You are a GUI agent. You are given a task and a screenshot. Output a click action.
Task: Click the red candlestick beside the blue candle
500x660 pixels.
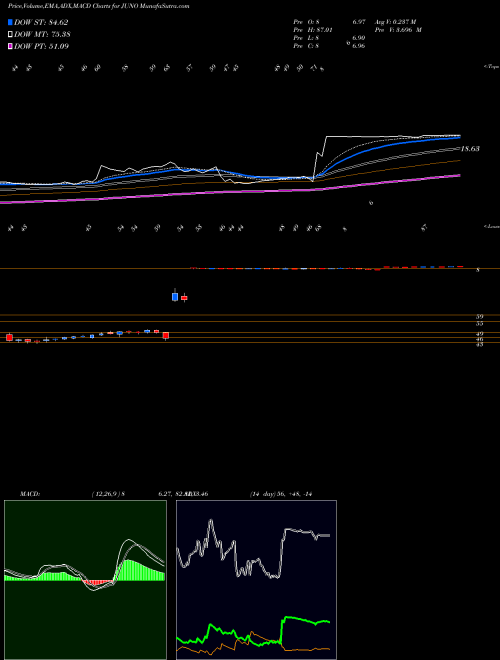[184, 298]
